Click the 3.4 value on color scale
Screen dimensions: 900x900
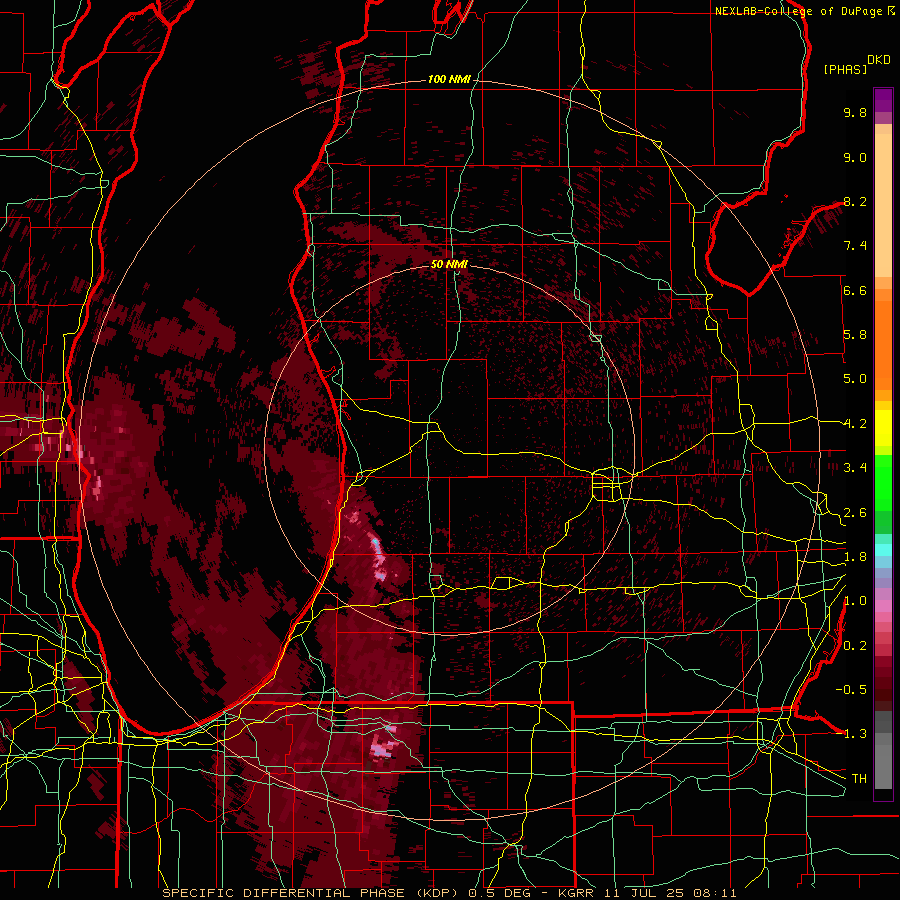point(855,468)
